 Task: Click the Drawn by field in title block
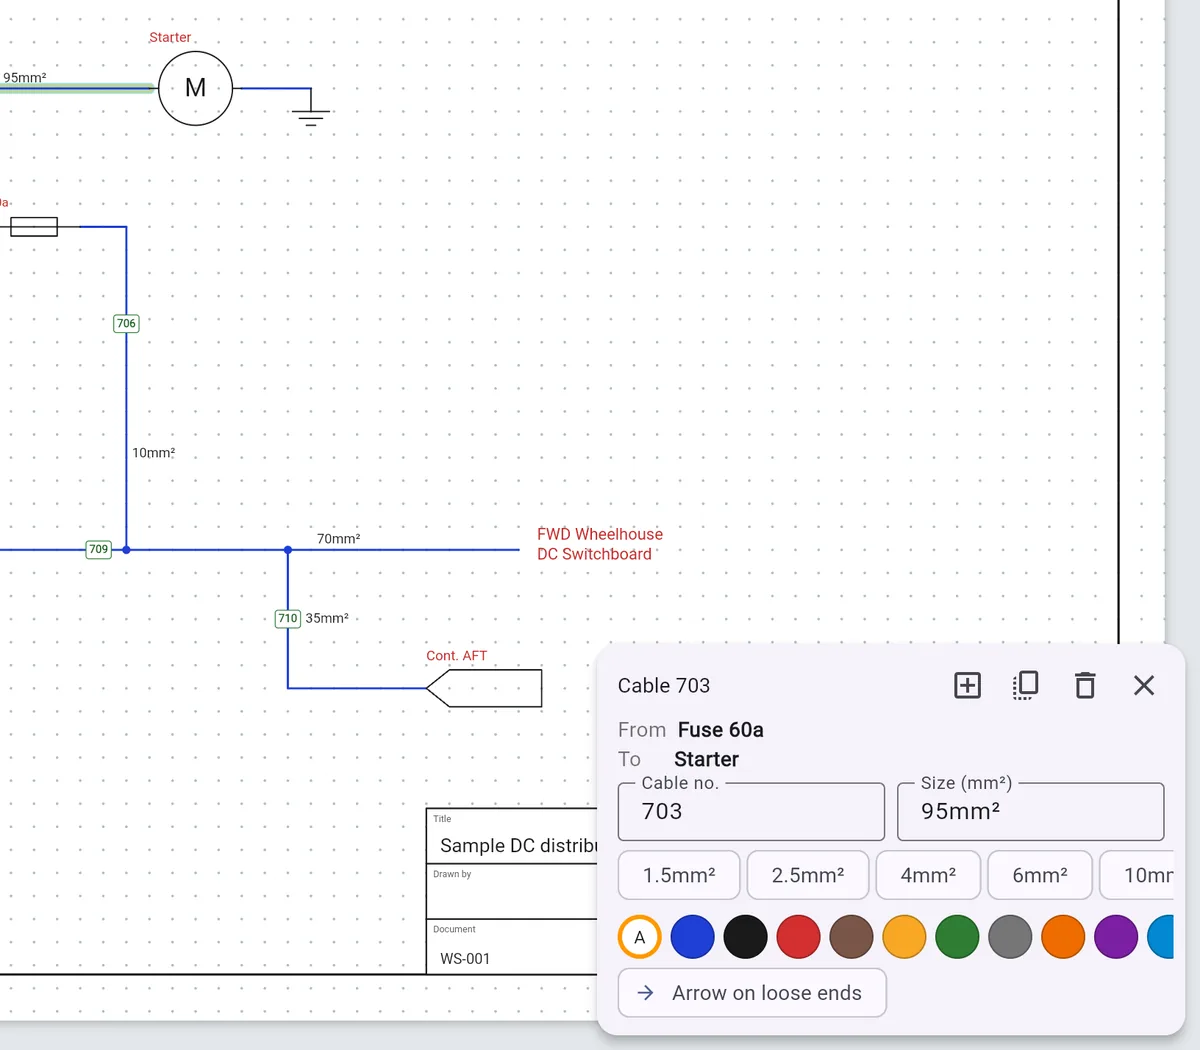tap(512, 891)
